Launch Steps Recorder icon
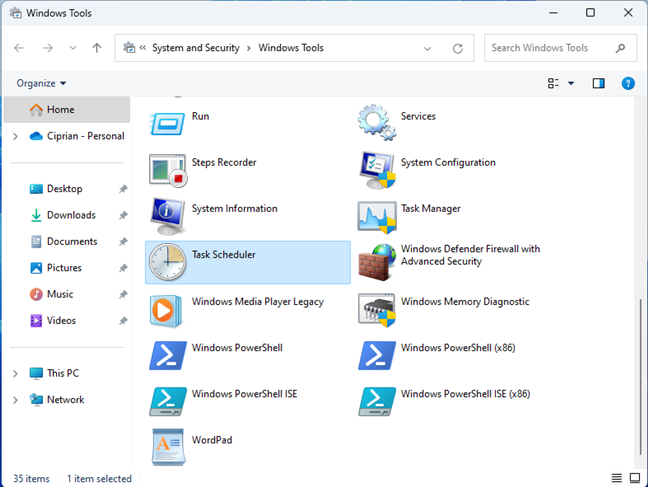 [x=167, y=170]
